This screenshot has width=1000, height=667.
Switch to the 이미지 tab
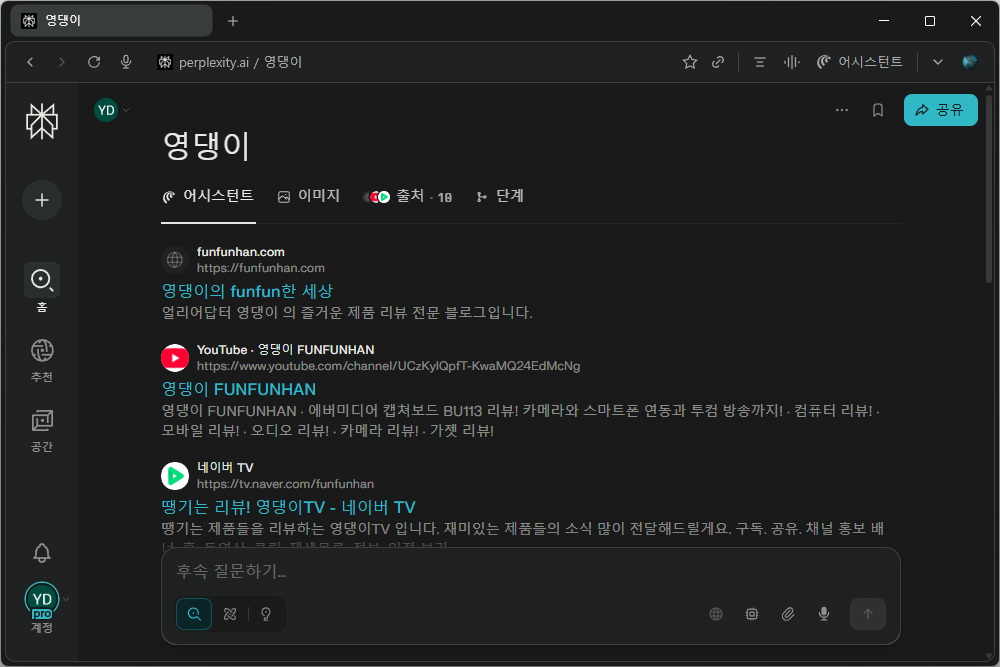click(x=309, y=196)
